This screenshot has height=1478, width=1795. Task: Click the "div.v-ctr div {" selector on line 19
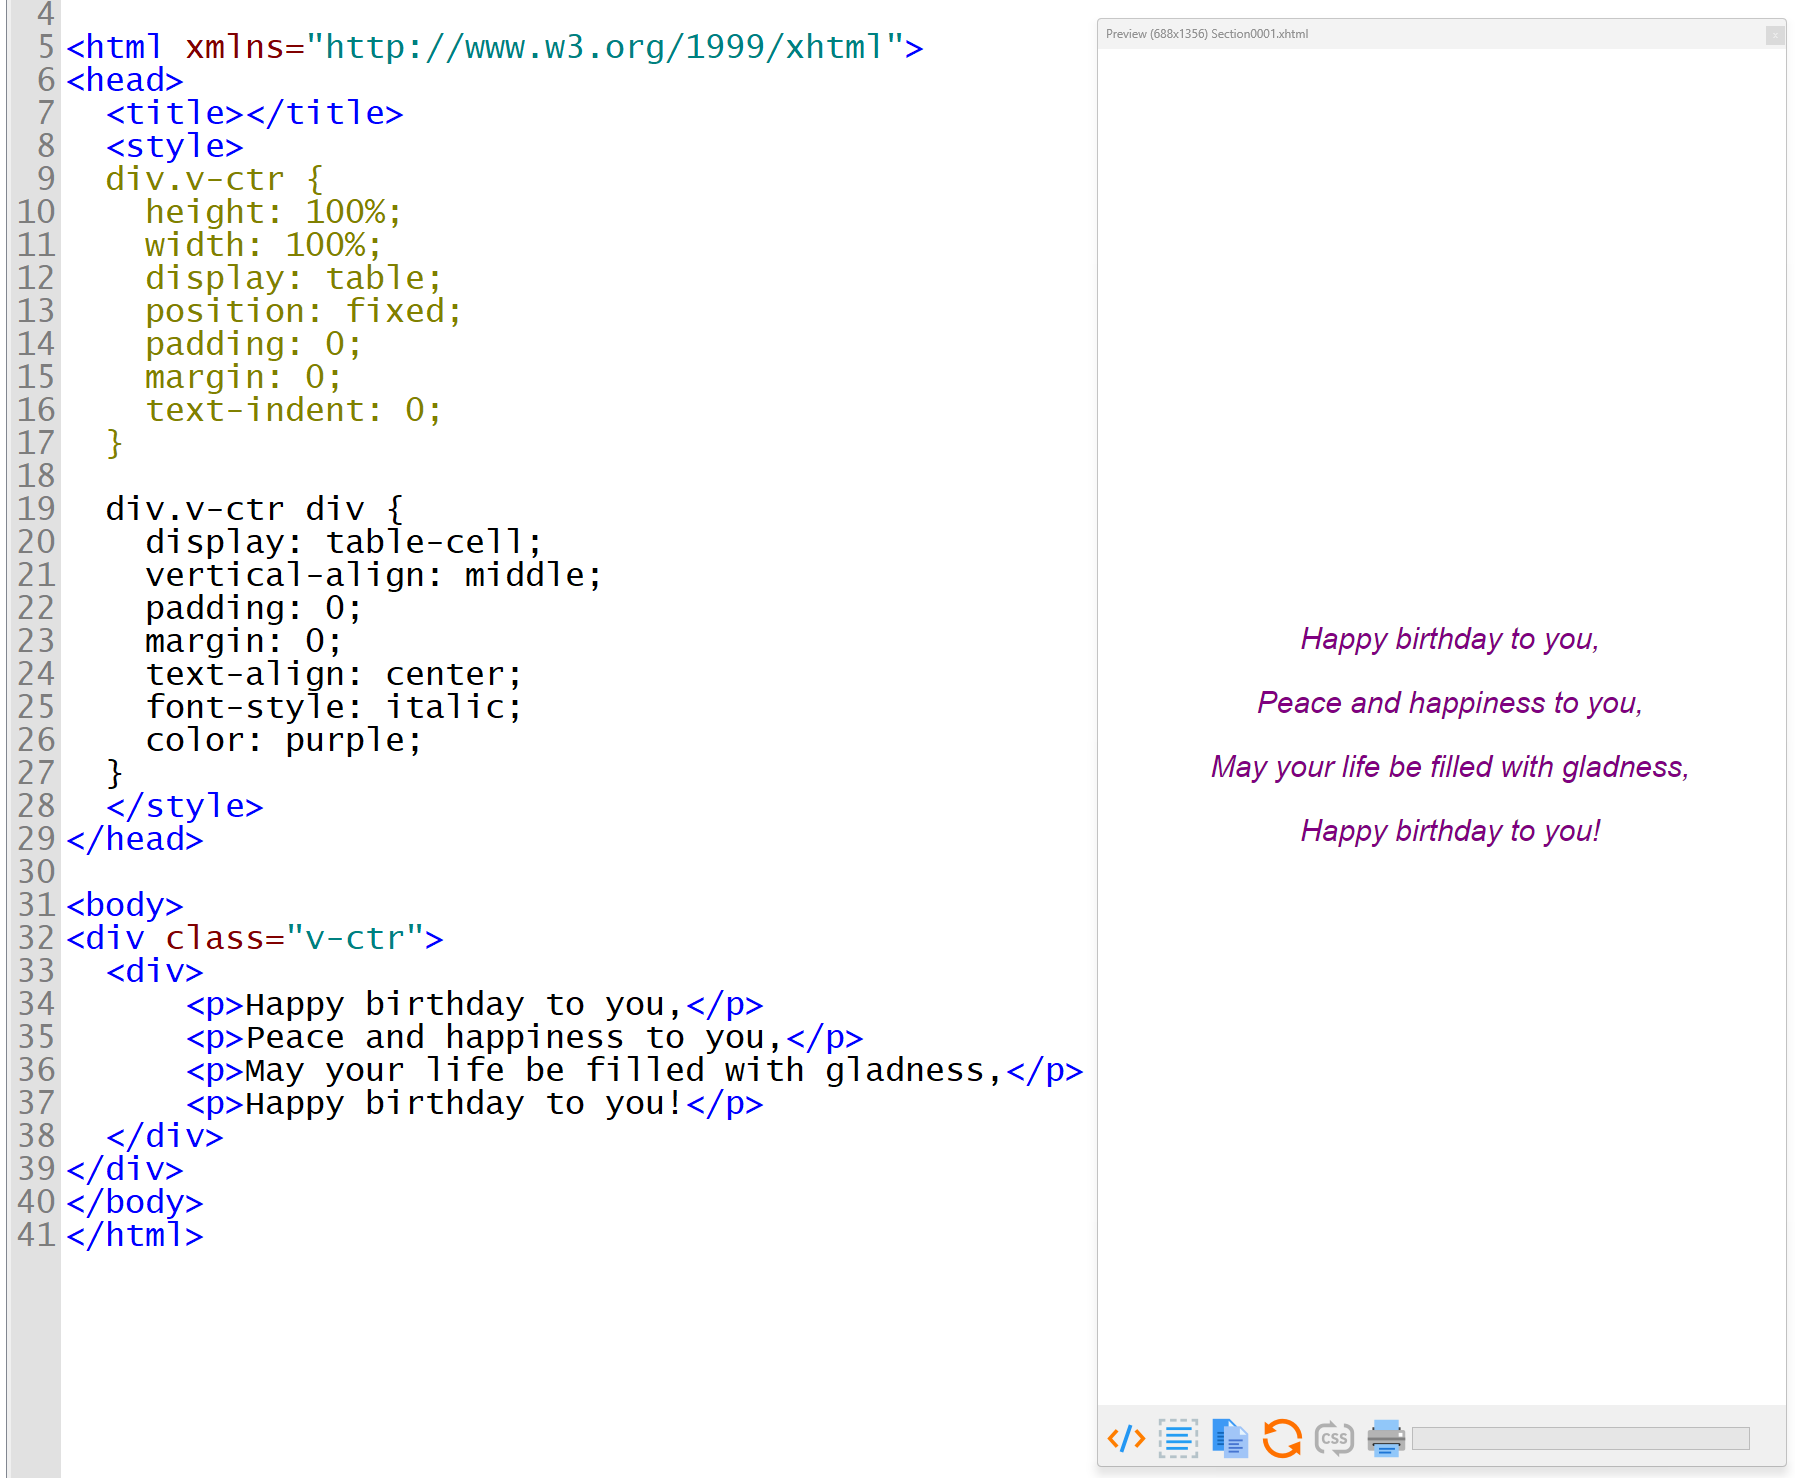click(255, 509)
